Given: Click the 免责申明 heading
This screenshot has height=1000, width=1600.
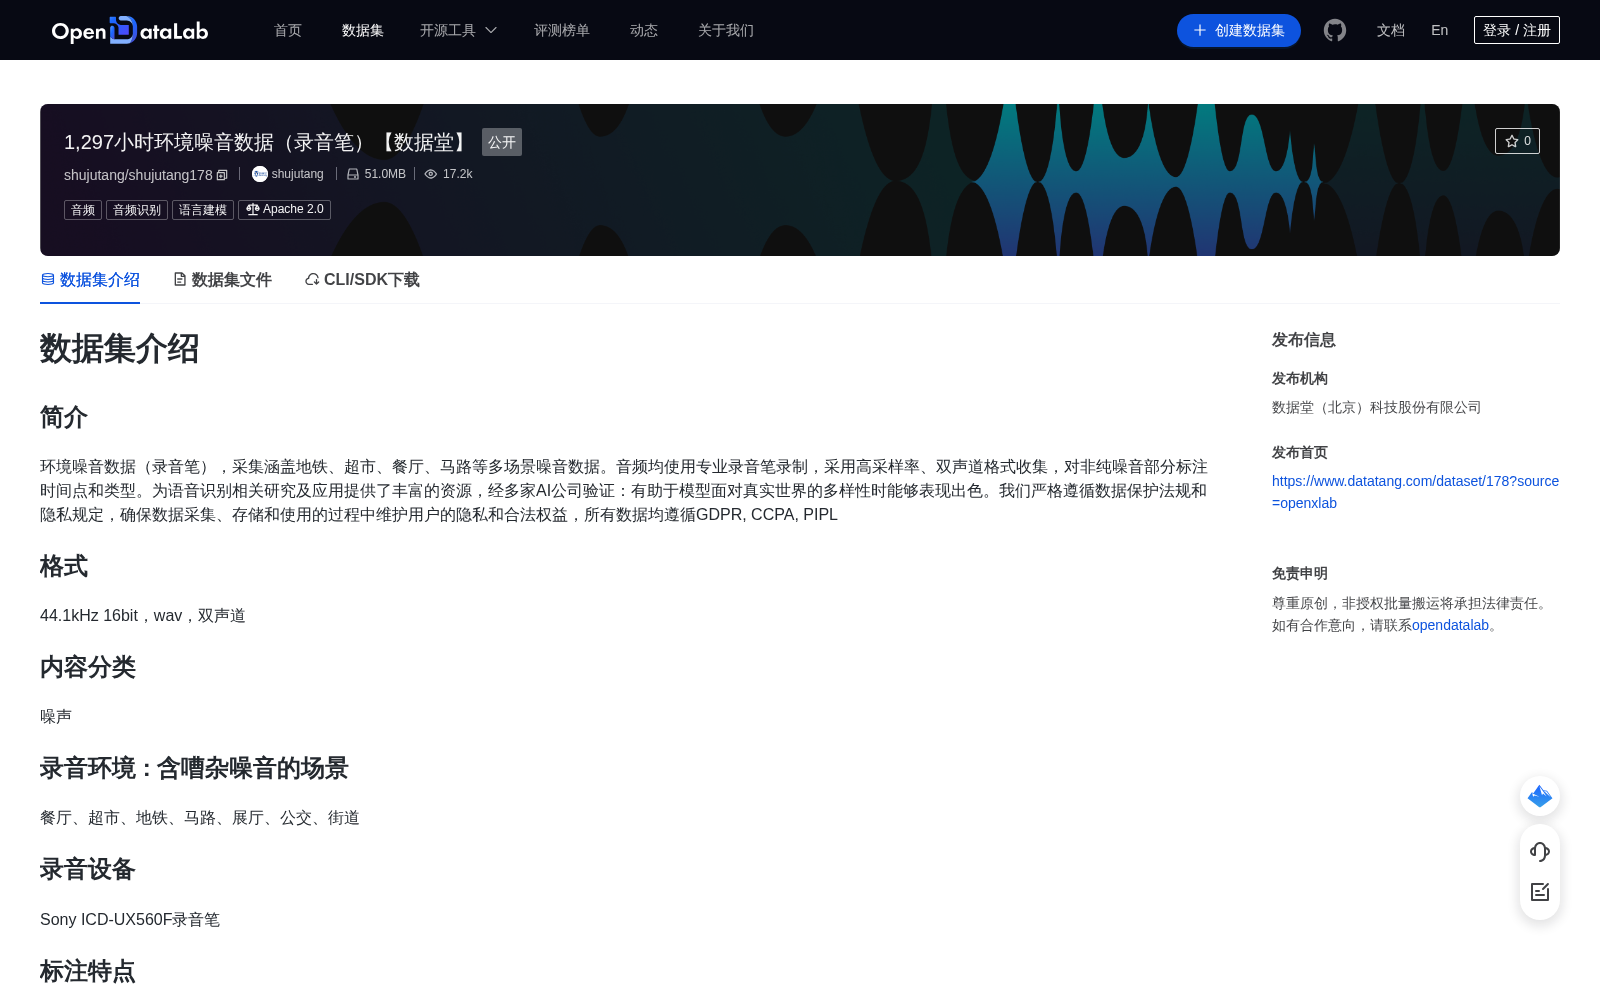Looking at the screenshot, I should pyautogui.click(x=1300, y=573).
